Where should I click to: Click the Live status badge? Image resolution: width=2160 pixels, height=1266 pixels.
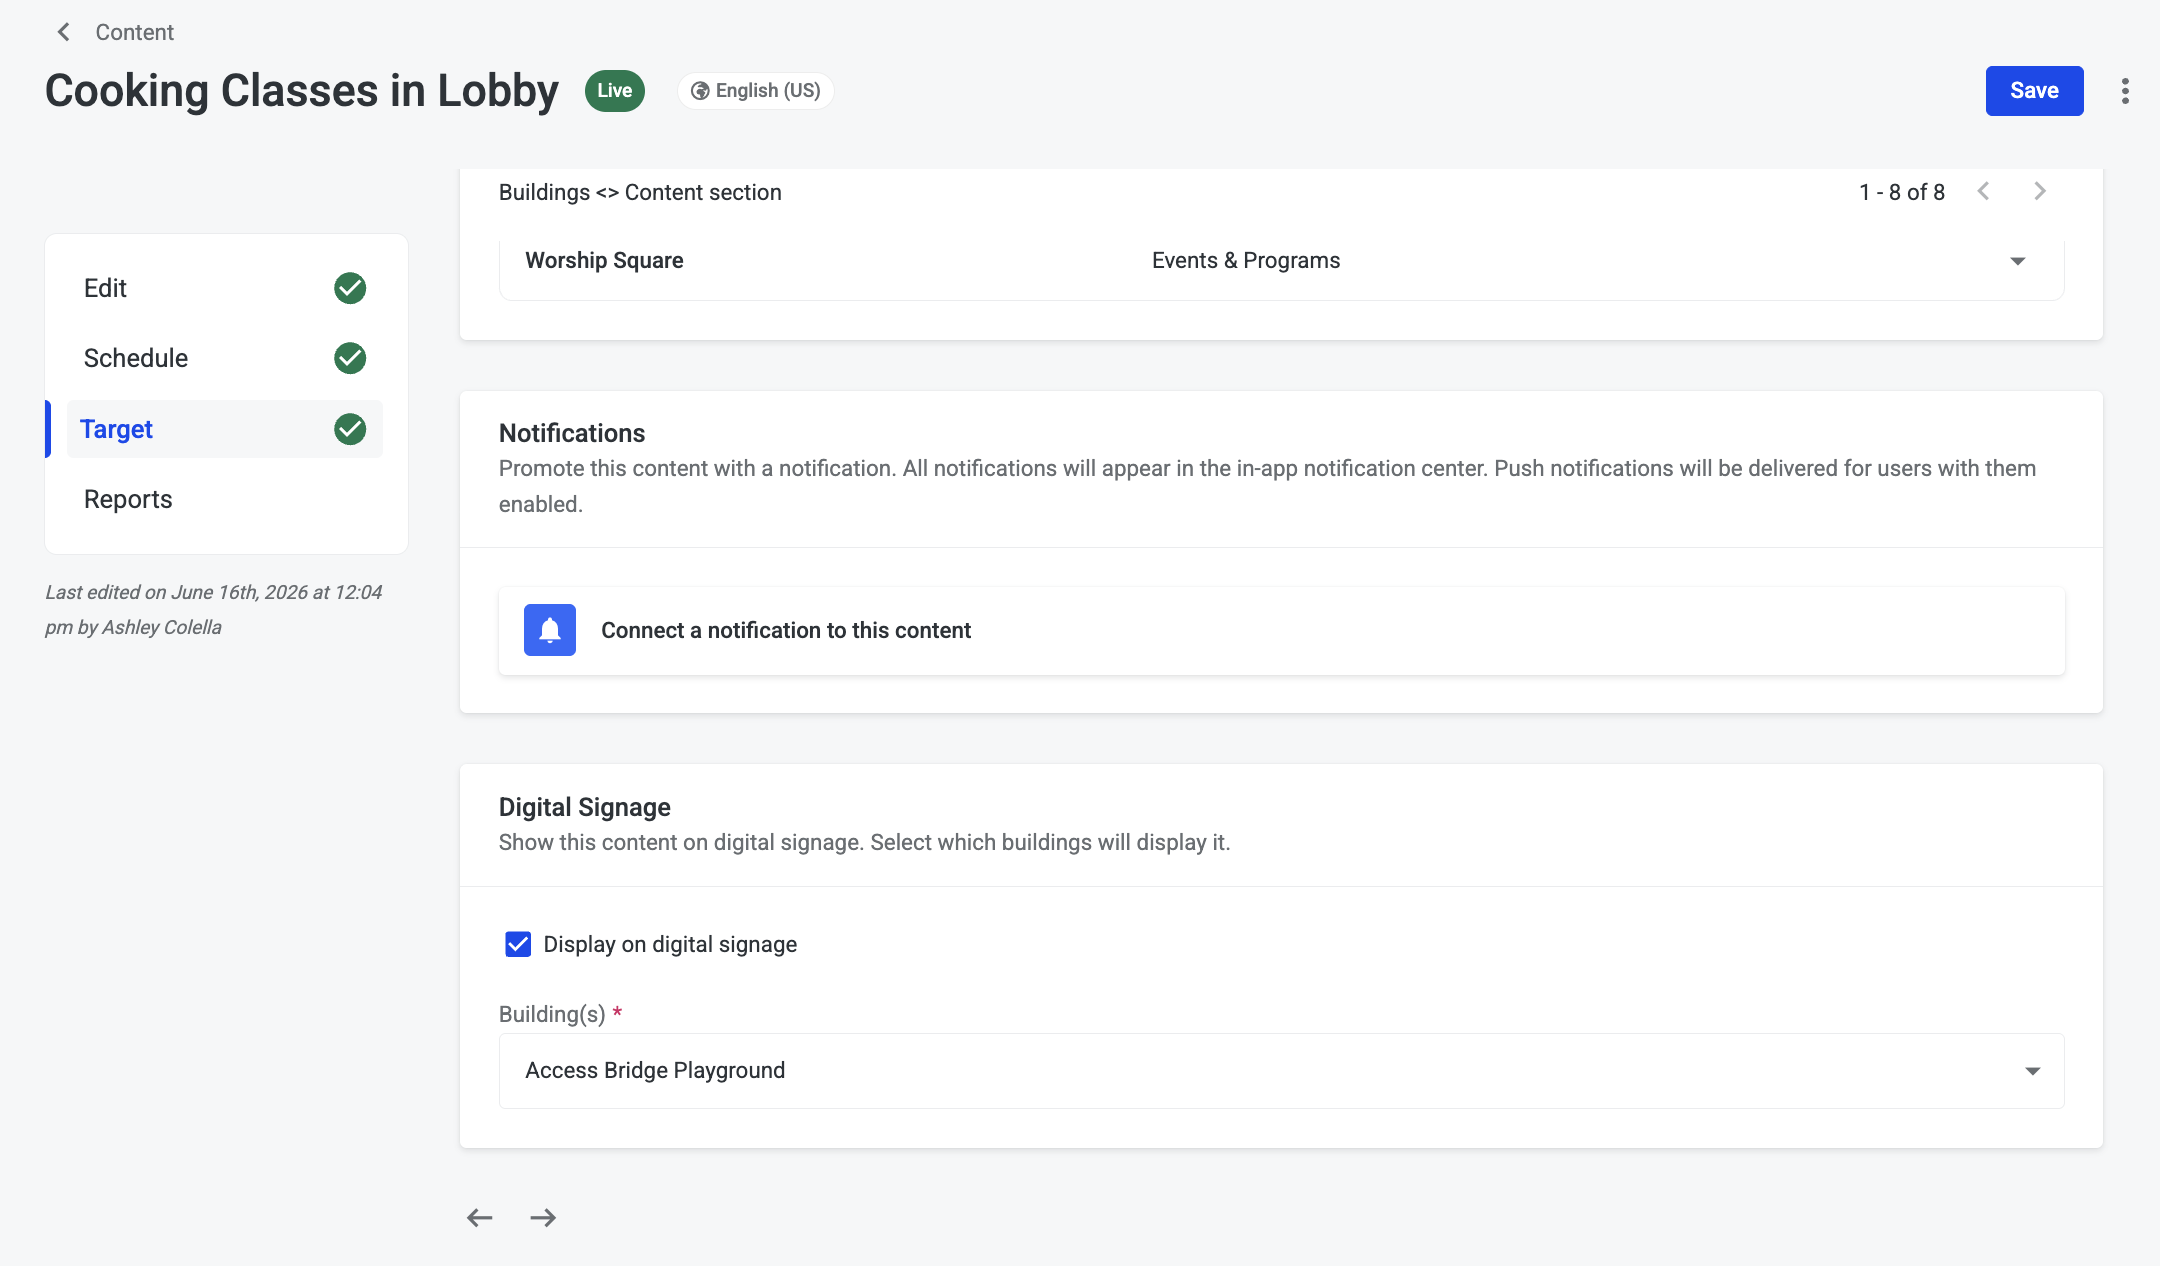point(615,91)
